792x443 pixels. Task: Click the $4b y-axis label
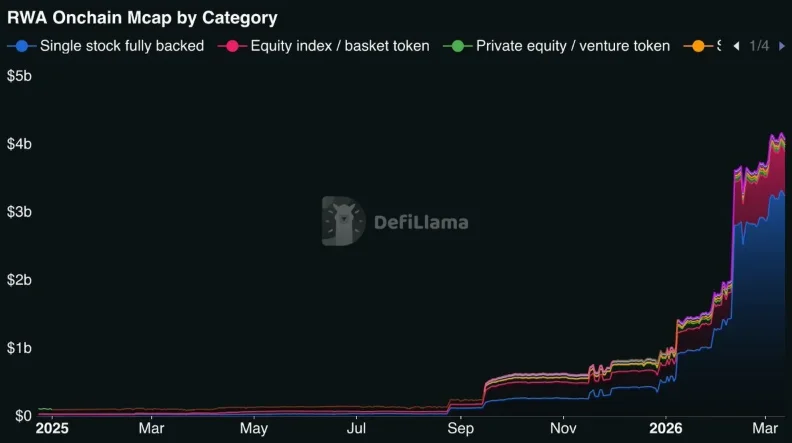[19, 144]
